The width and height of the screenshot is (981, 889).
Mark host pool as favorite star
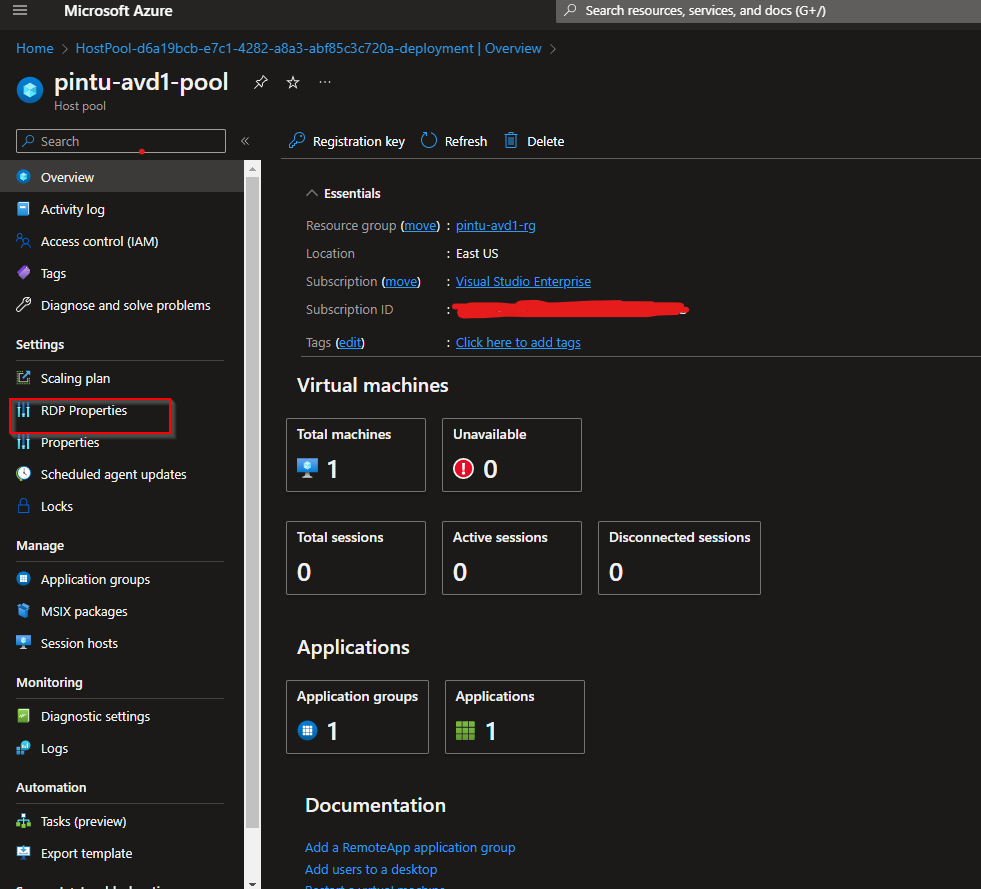click(293, 82)
